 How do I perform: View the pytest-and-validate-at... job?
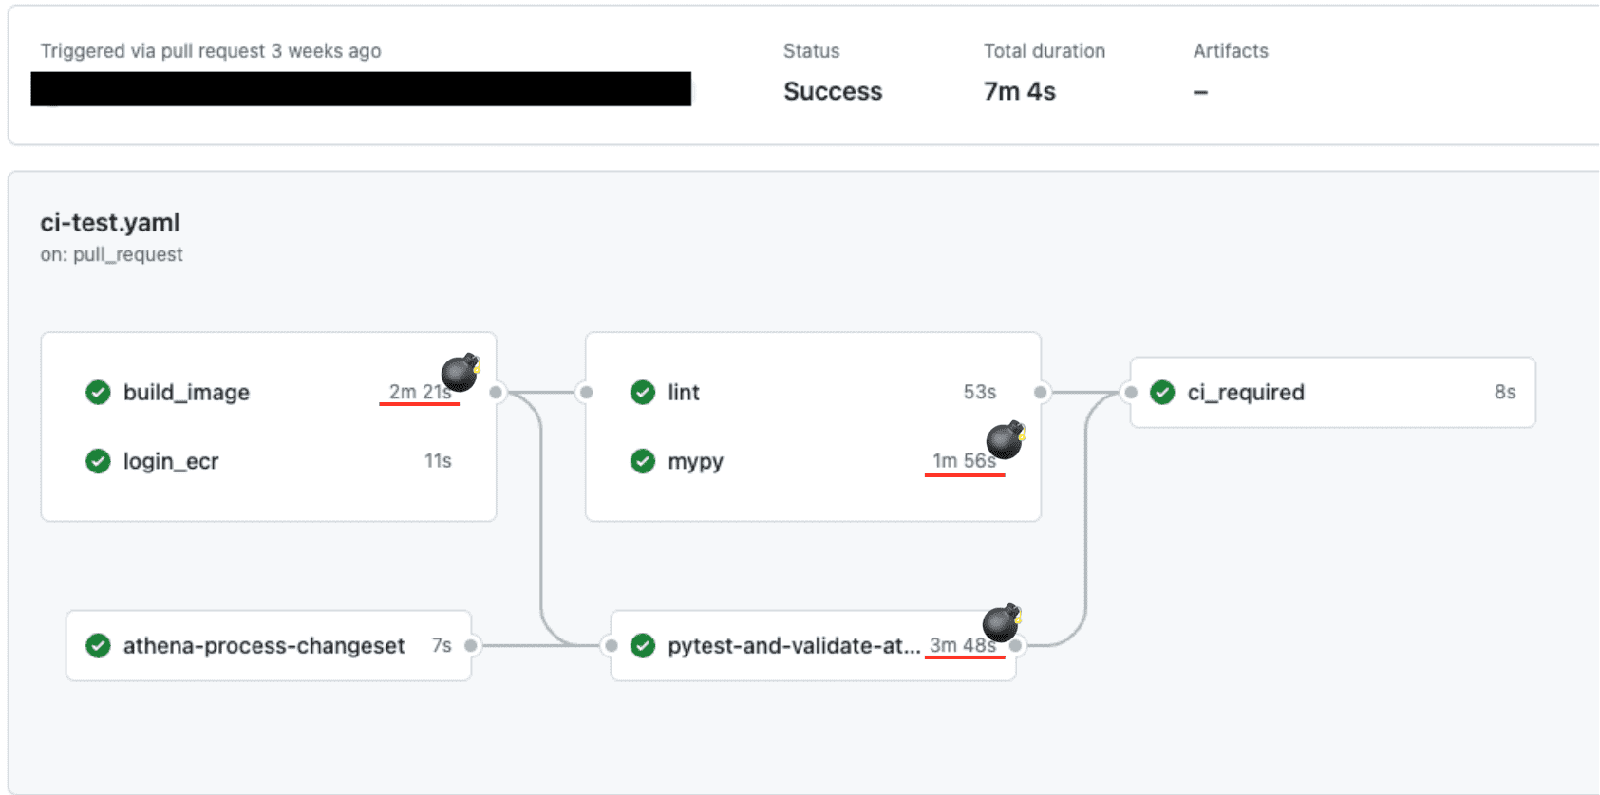(793, 646)
